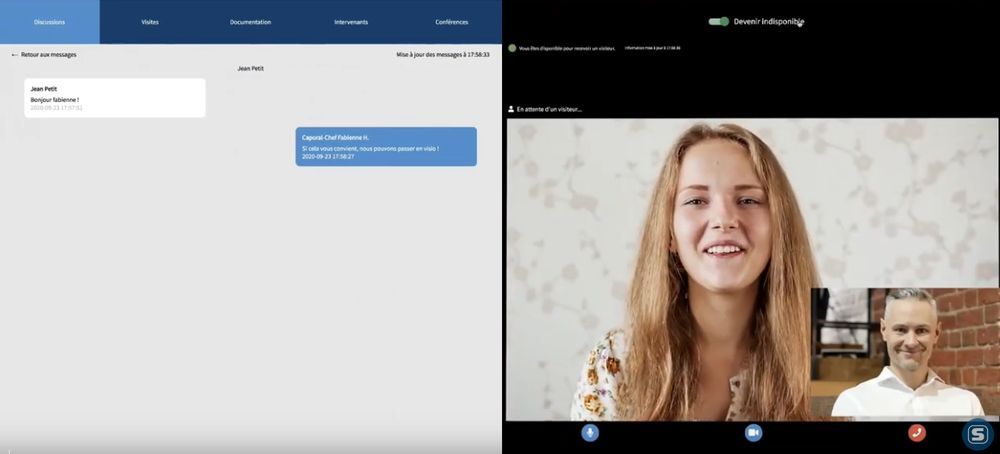The width and height of the screenshot is (1000, 454).
Task: Select Jean Petit's Bonjour fabienne message
Action: point(115,98)
